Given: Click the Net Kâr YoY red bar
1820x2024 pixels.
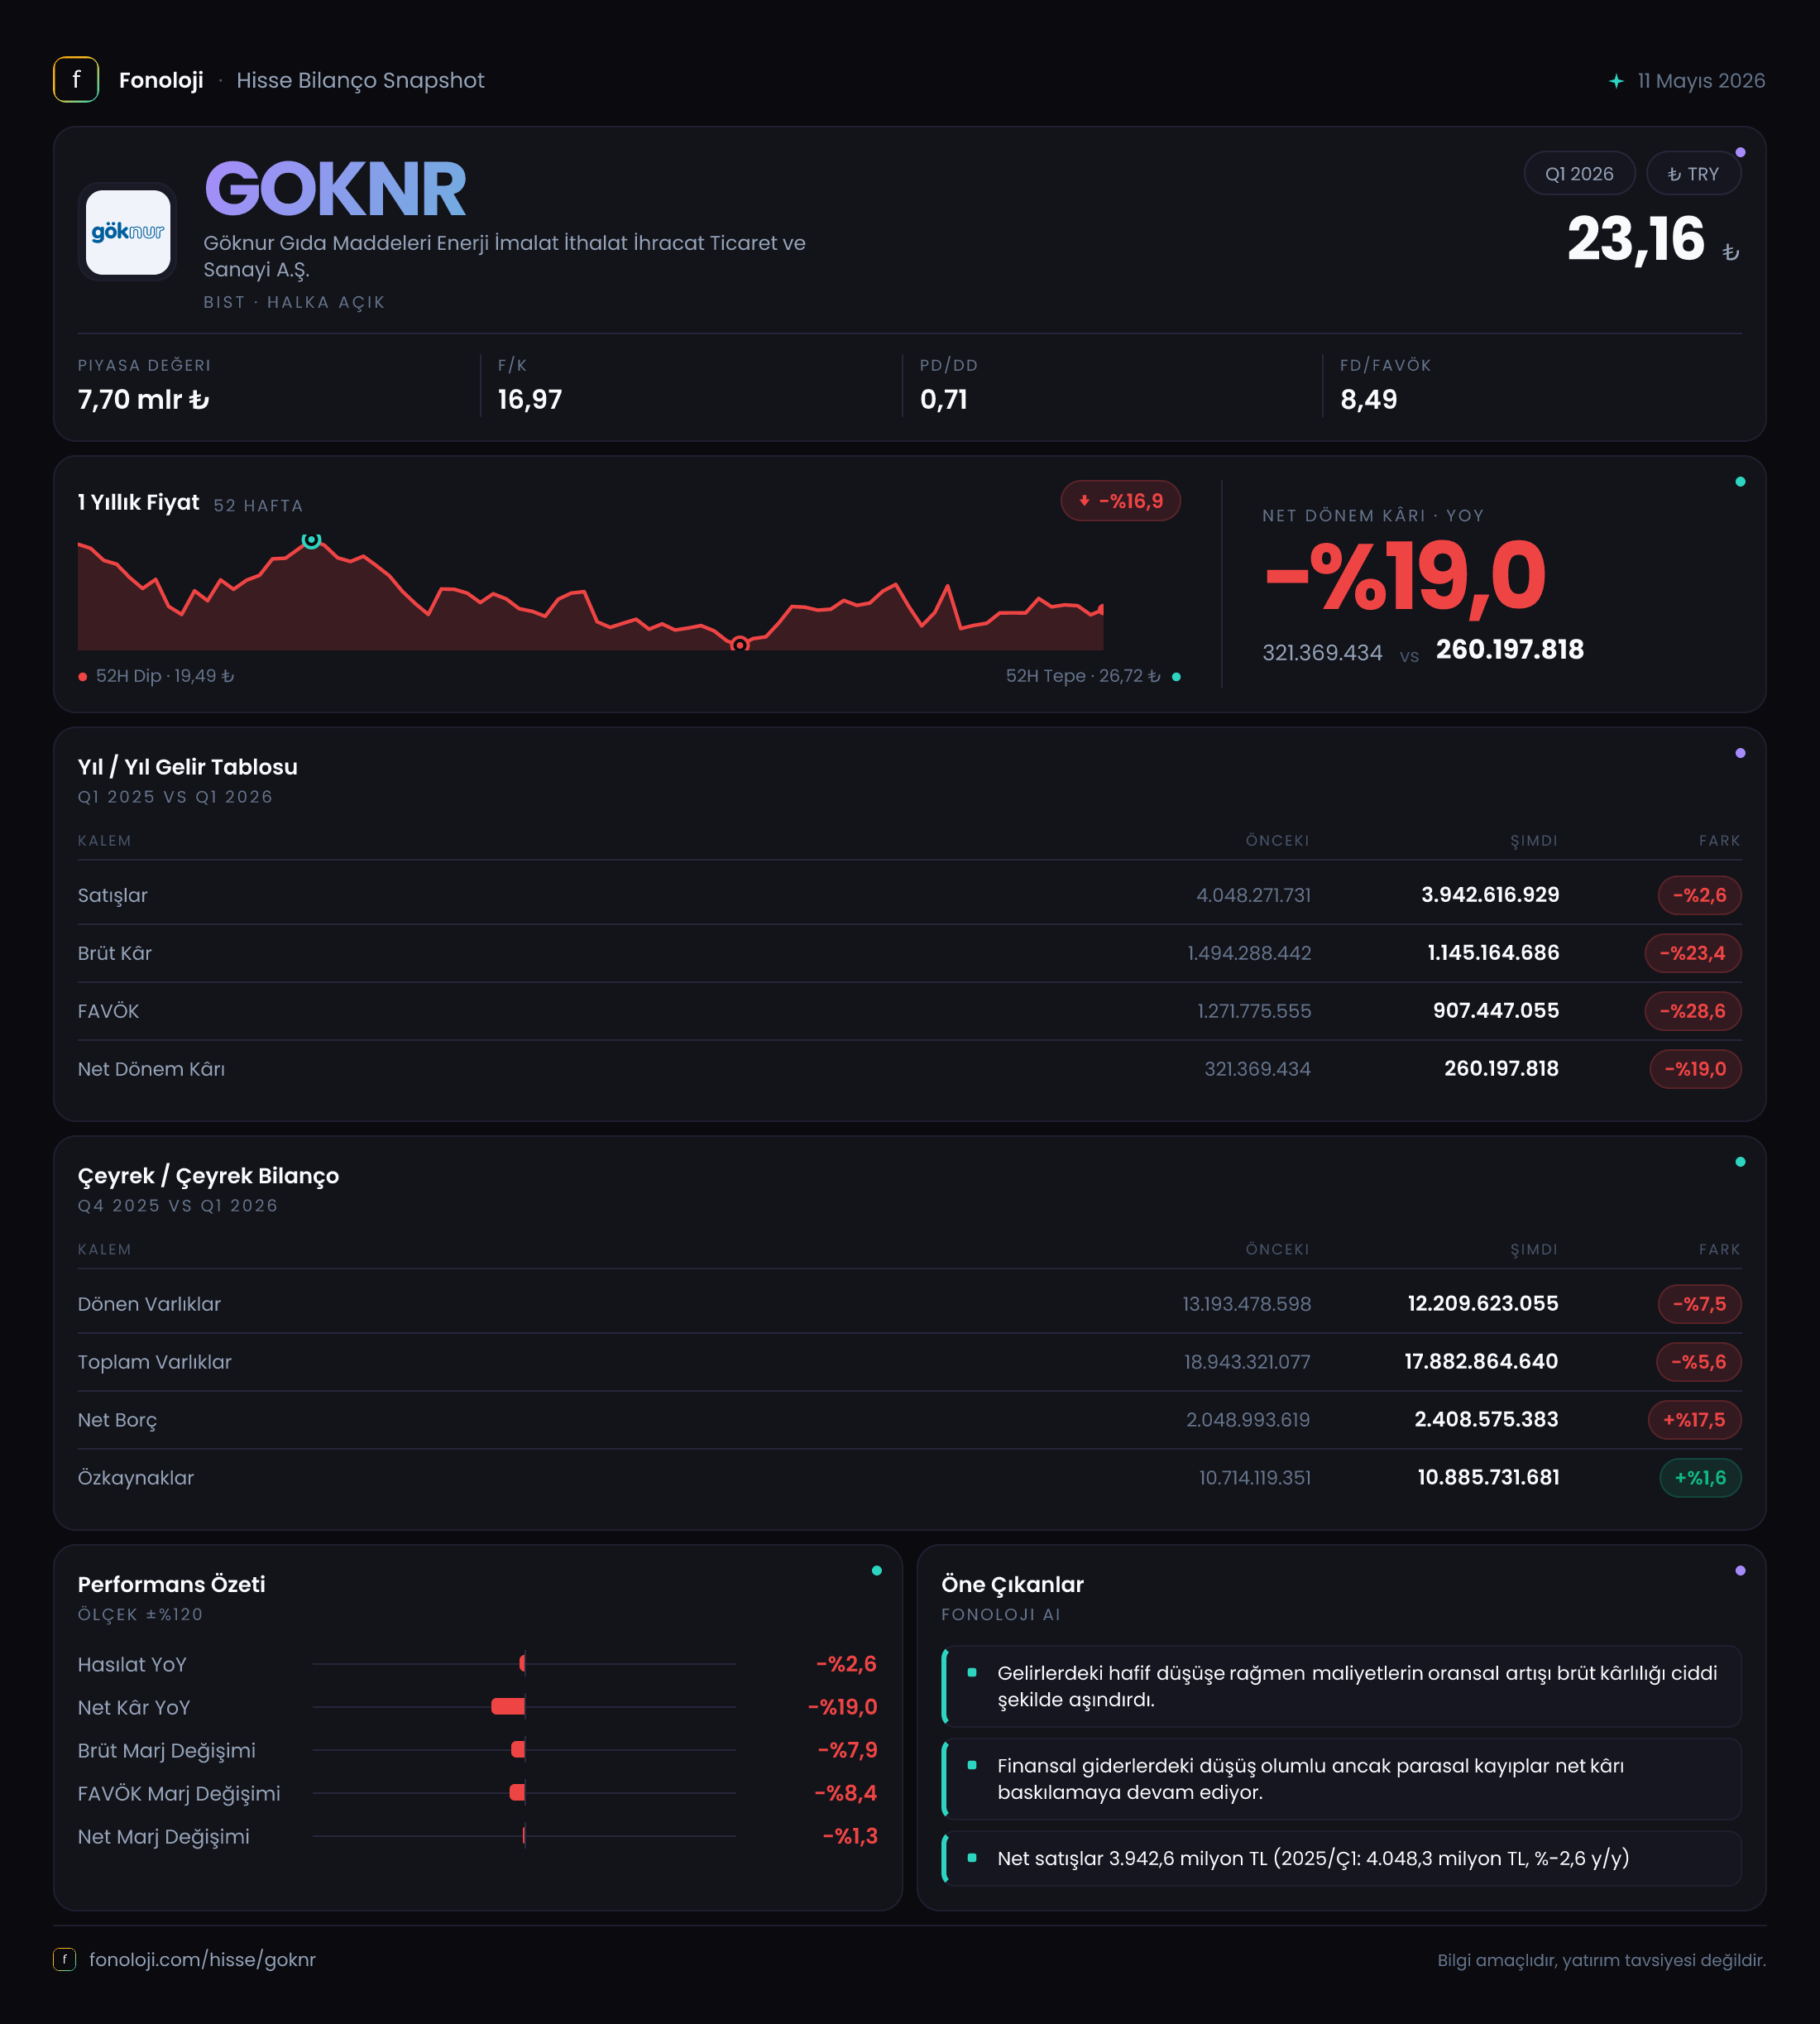Looking at the screenshot, I should point(508,1707).
